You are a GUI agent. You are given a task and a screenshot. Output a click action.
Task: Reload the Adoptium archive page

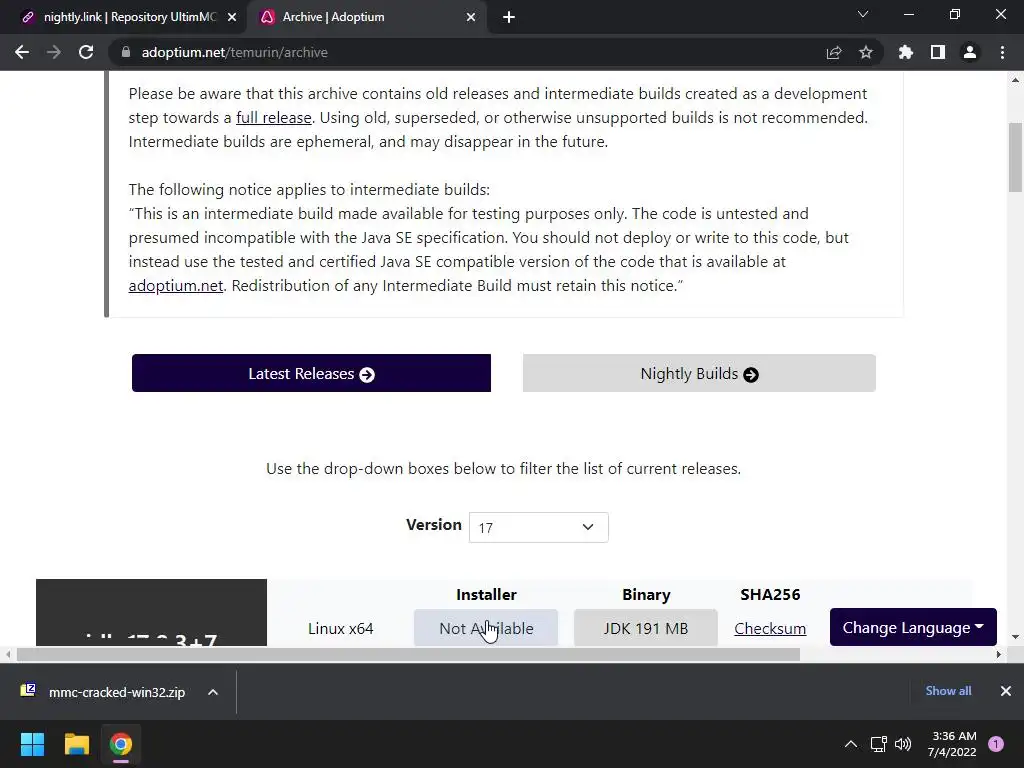pyautogui.click(x=86, y=52)
